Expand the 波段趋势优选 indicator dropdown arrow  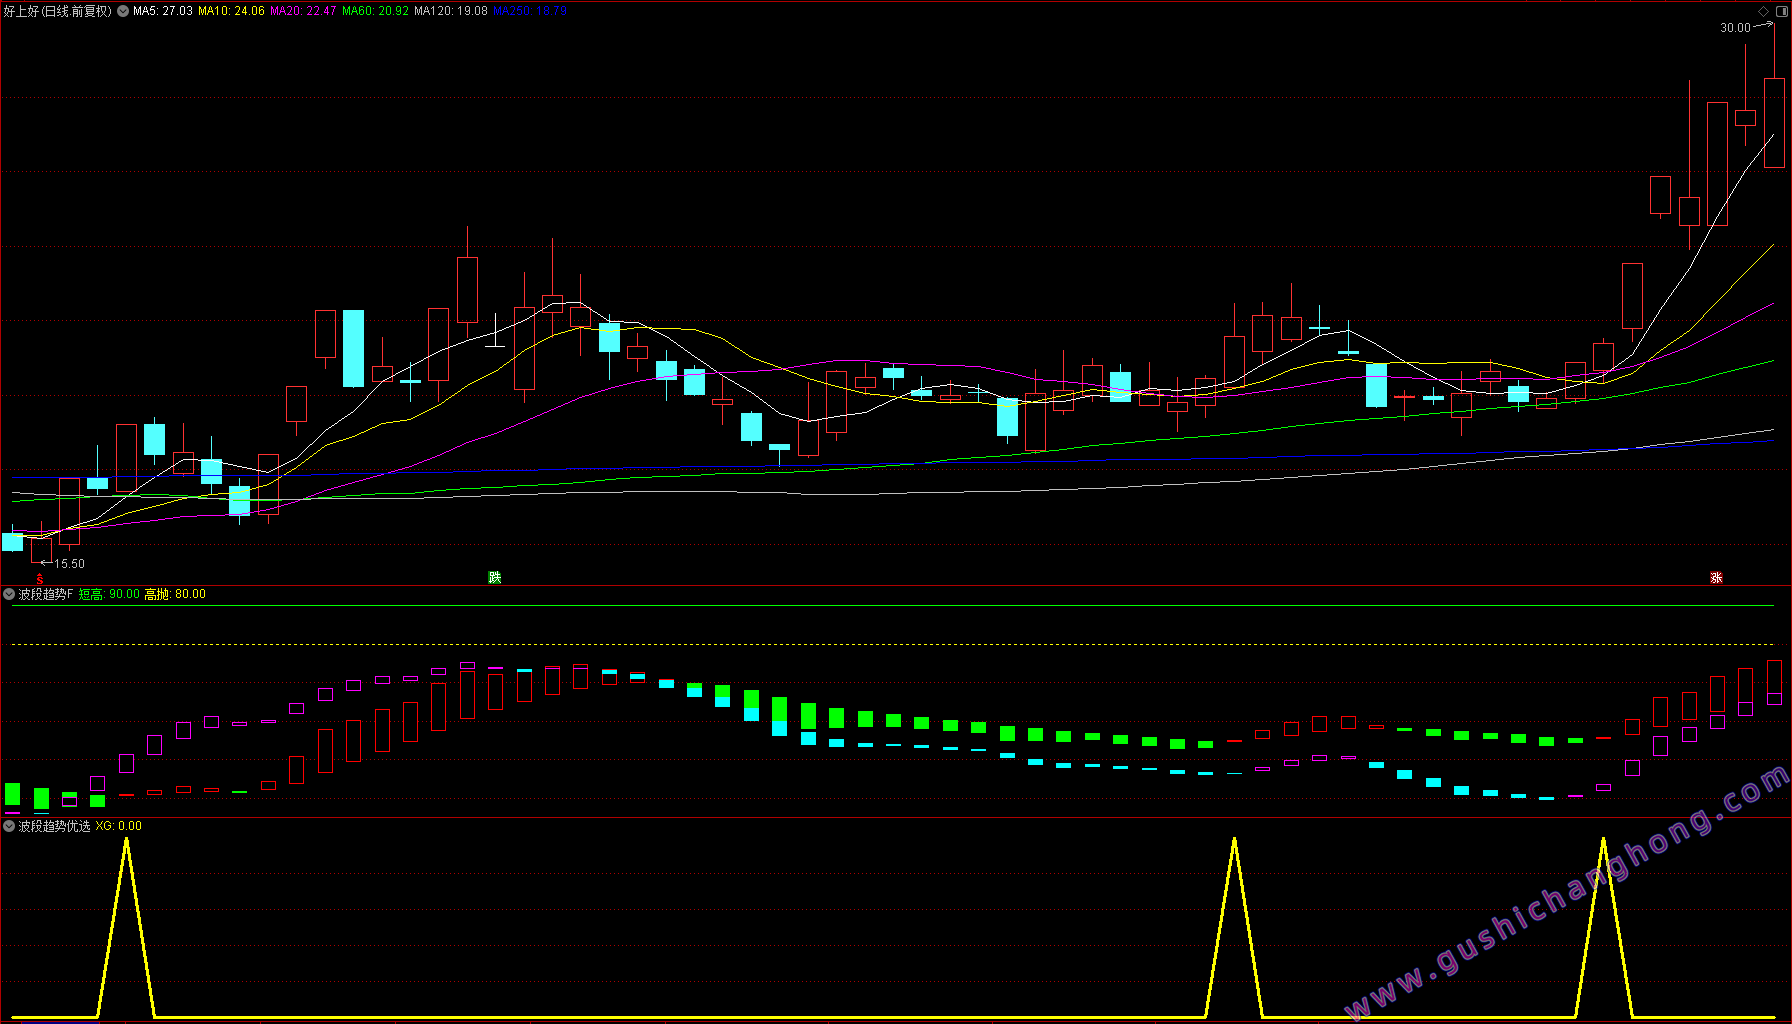point(9,826)
